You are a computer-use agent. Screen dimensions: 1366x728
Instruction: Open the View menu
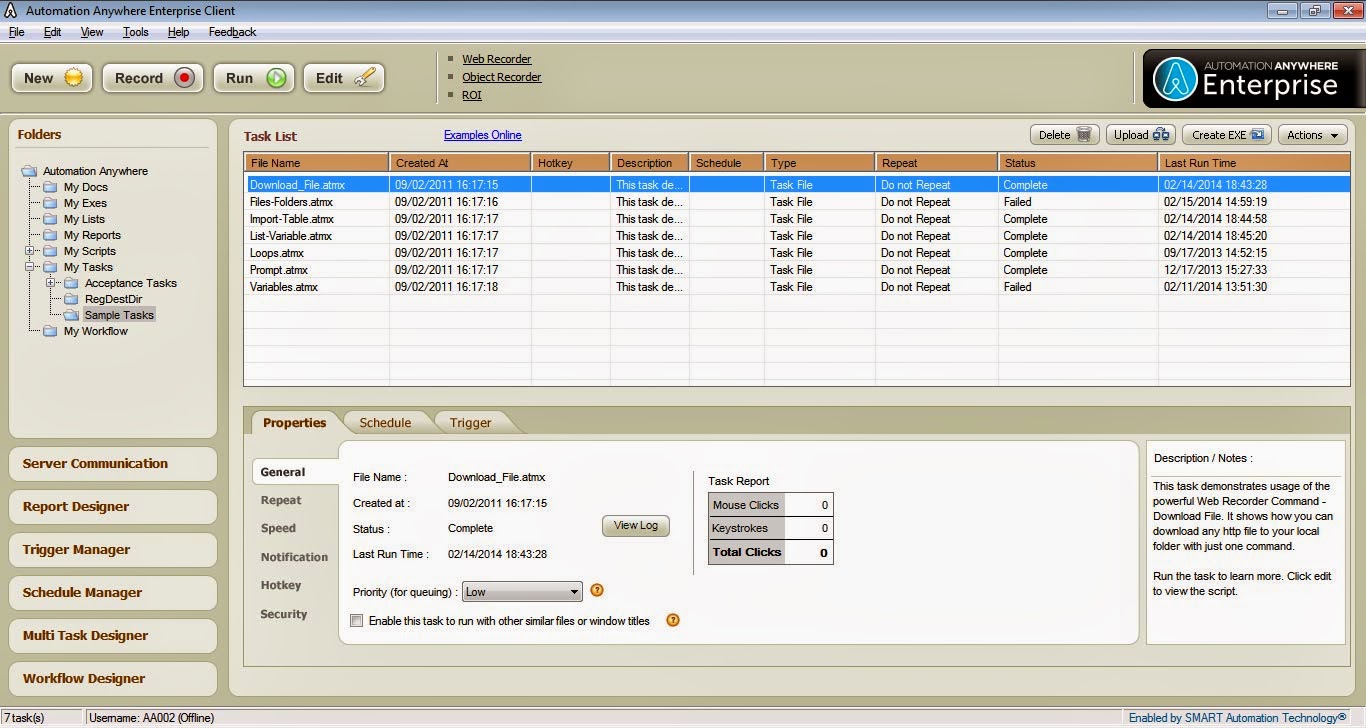[92, 32]
